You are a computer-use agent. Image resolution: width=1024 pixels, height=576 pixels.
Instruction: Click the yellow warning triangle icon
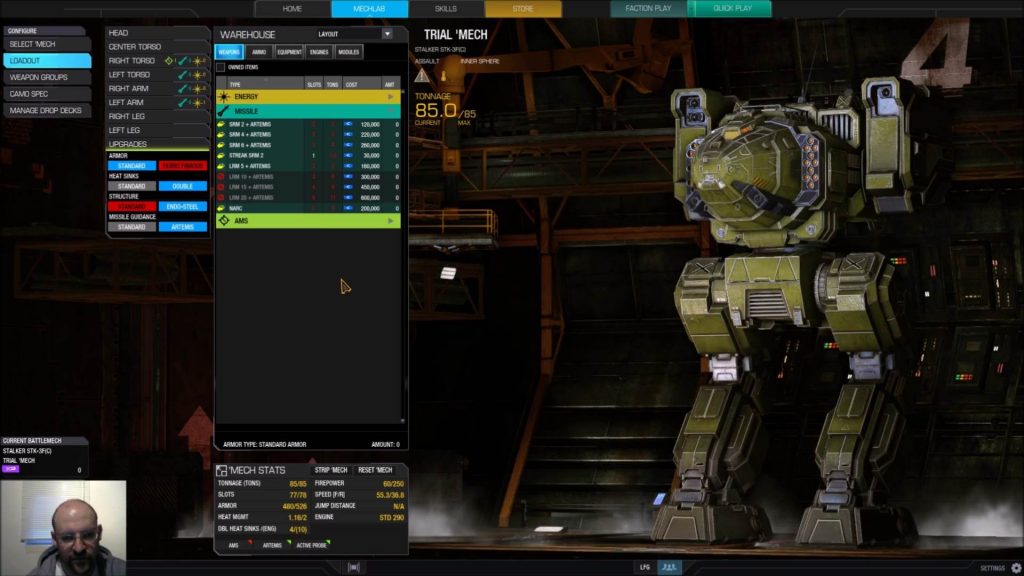point(423,76)
